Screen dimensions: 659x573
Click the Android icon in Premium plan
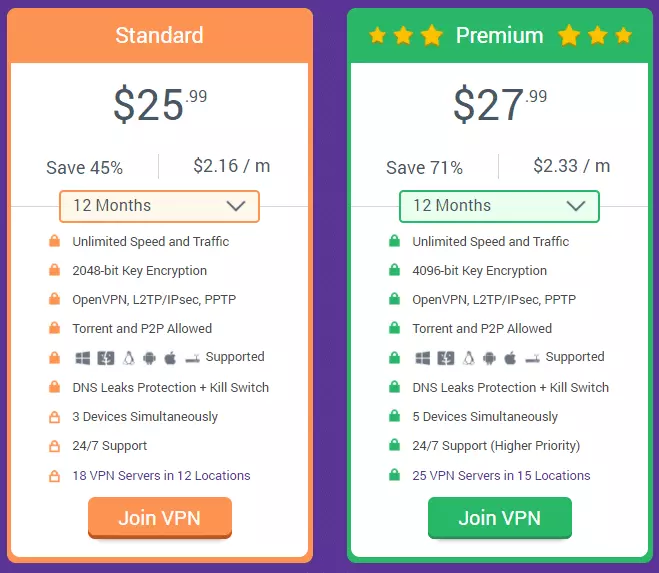pos(490,358)
